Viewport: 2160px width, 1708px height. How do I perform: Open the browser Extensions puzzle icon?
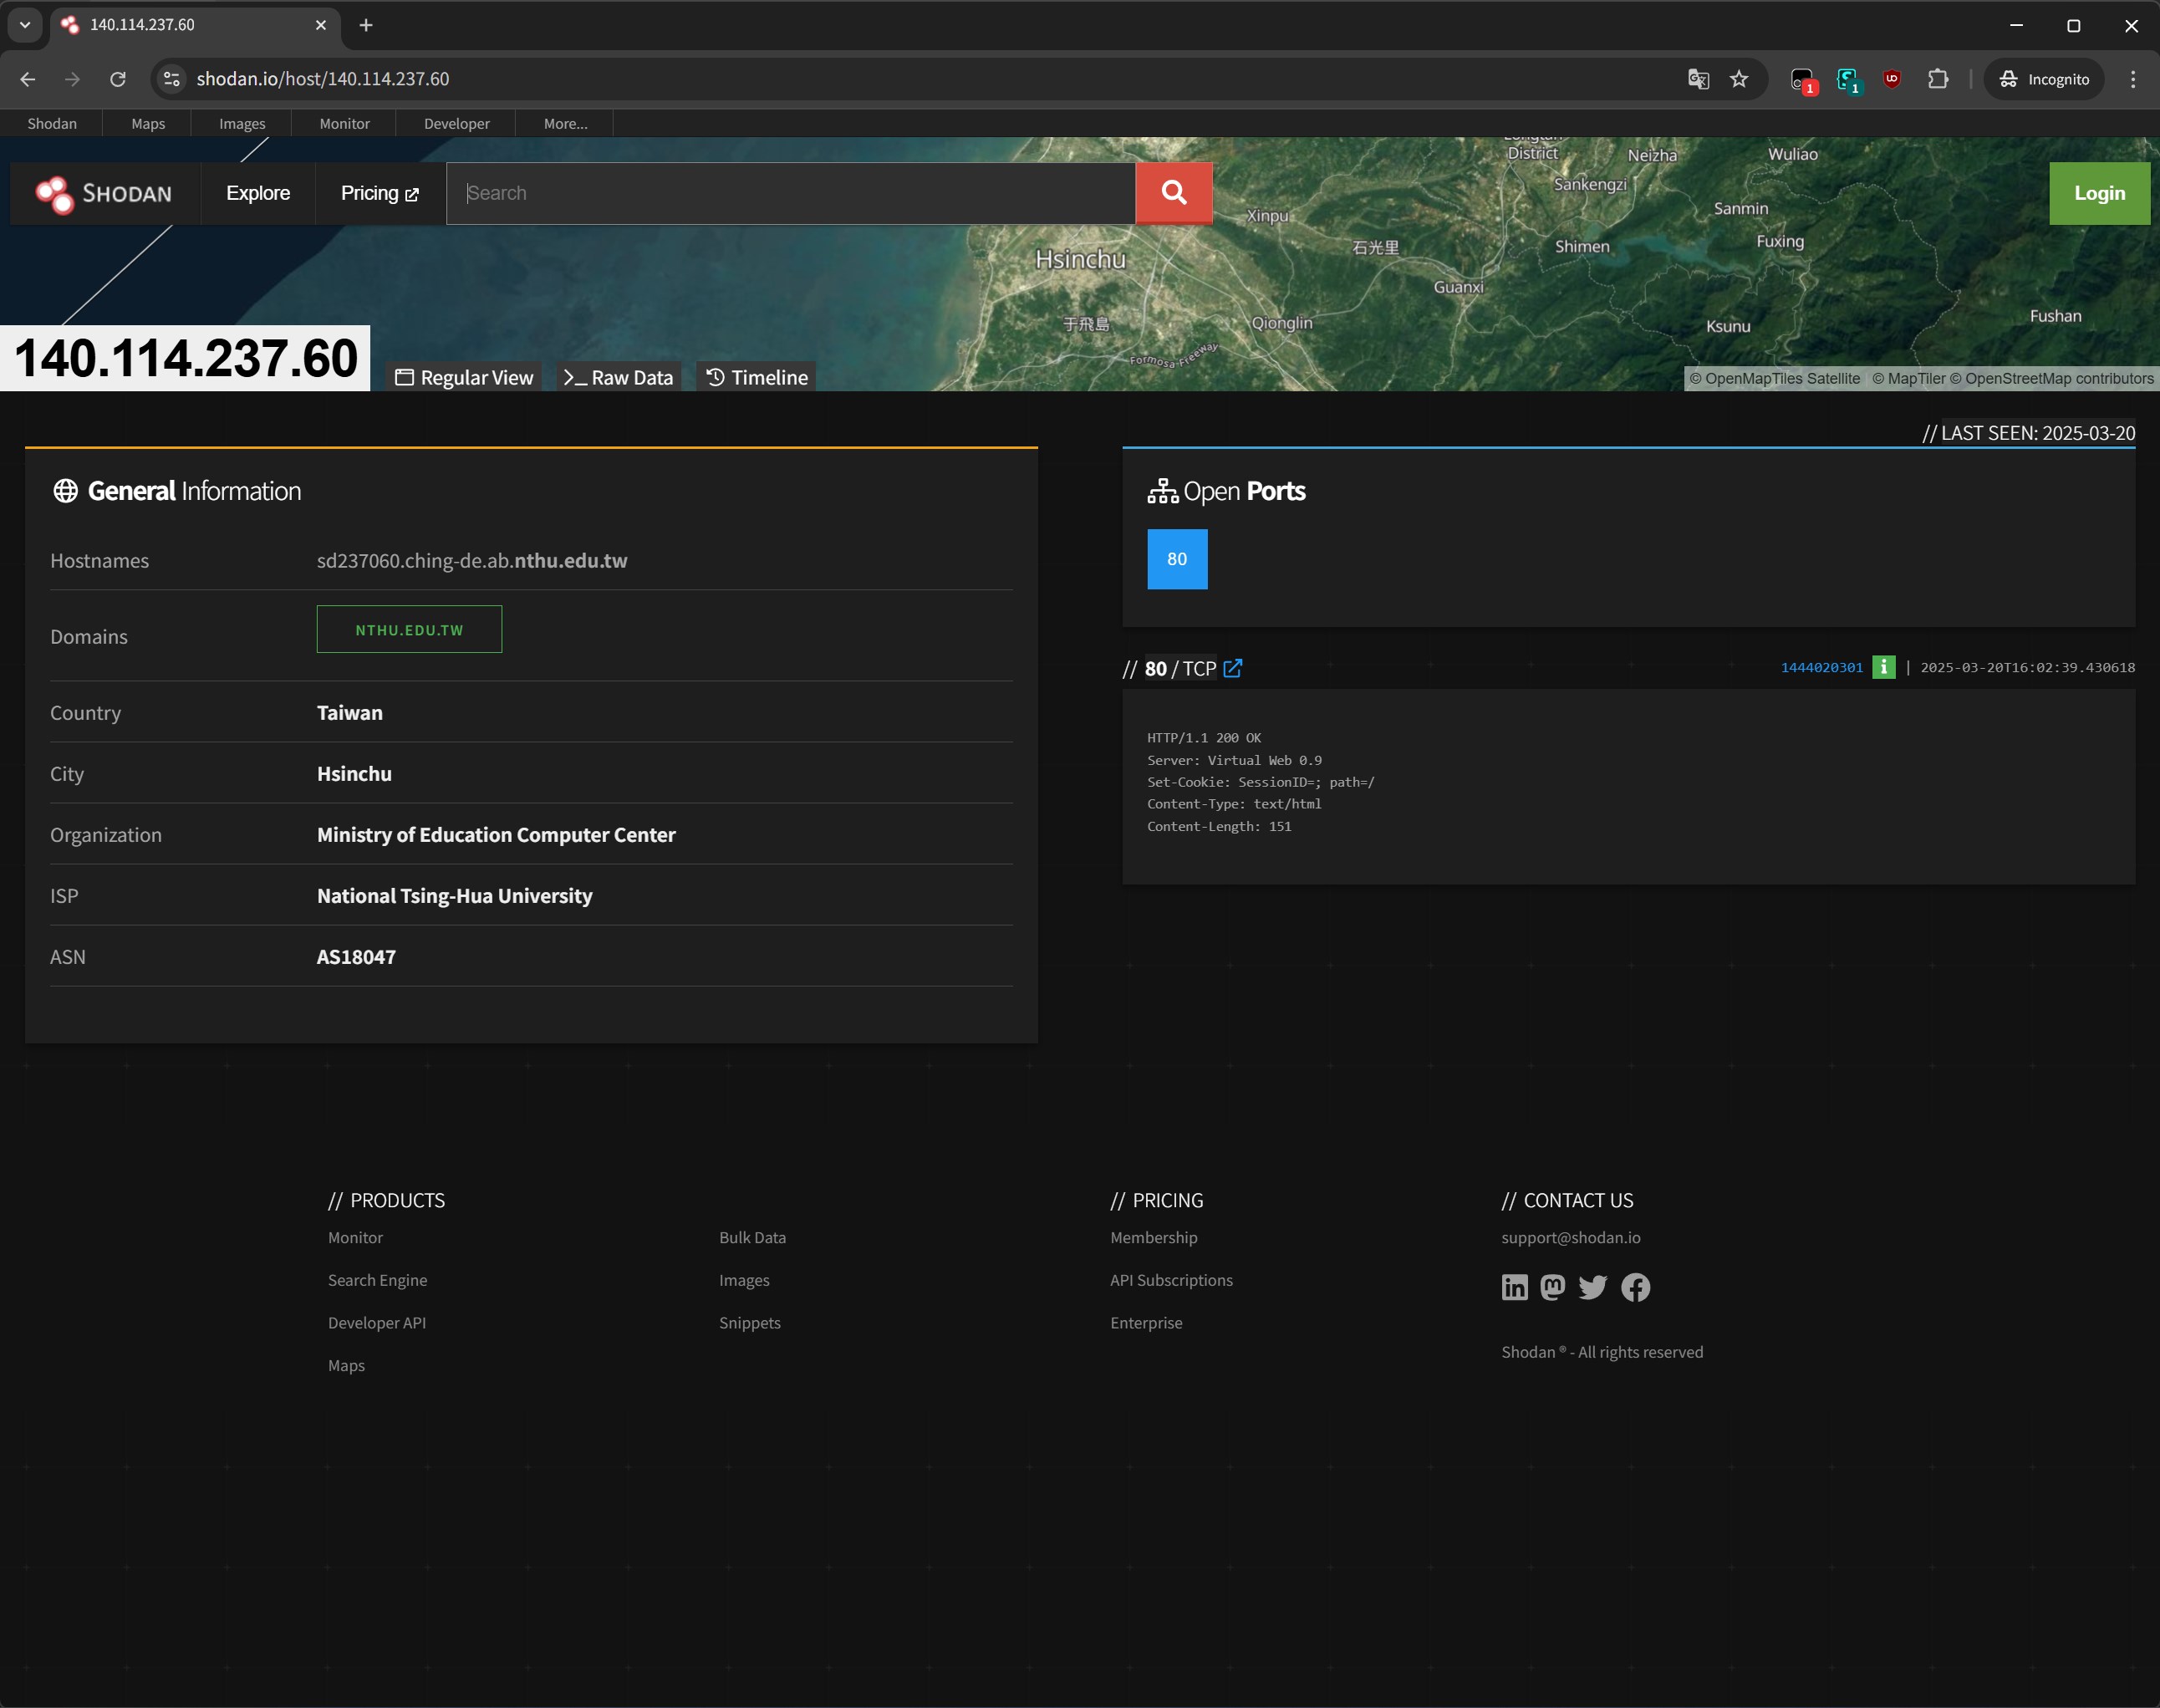(1938, 79)
